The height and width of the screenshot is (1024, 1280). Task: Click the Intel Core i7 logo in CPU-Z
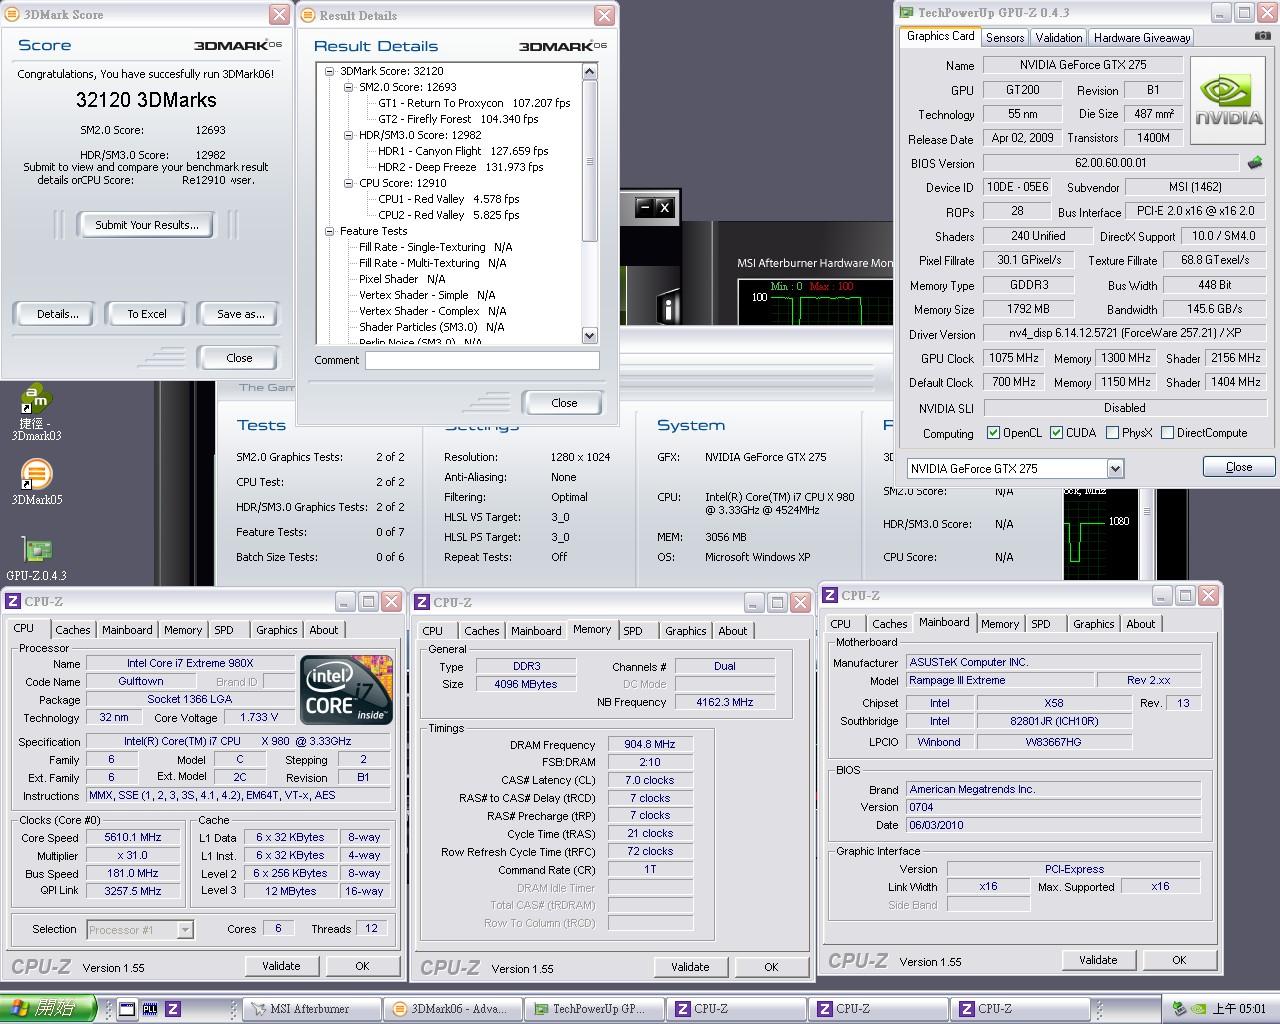coord(346,689)
